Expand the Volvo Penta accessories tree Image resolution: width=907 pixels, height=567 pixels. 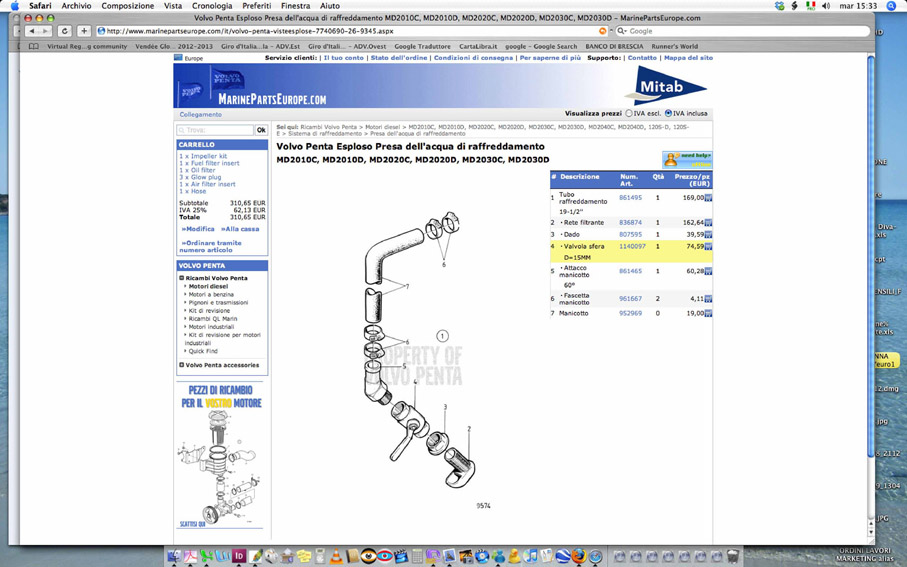(x=182, y=365)
